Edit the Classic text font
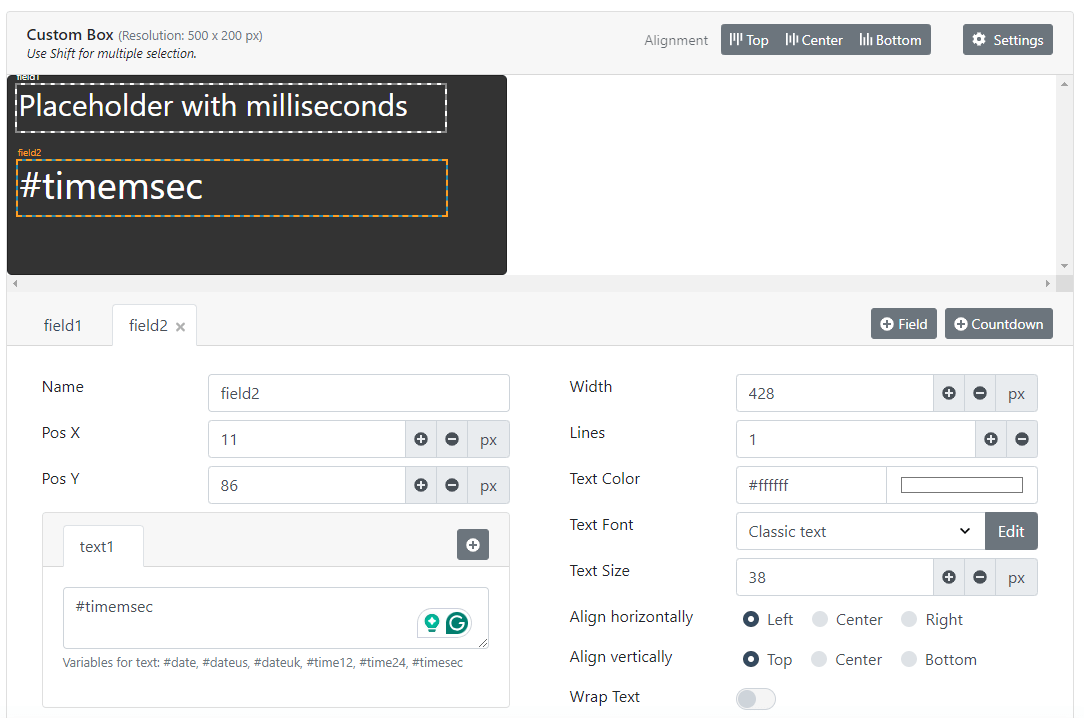This screenshot has width=1084, height=718. coord(1011,531)
